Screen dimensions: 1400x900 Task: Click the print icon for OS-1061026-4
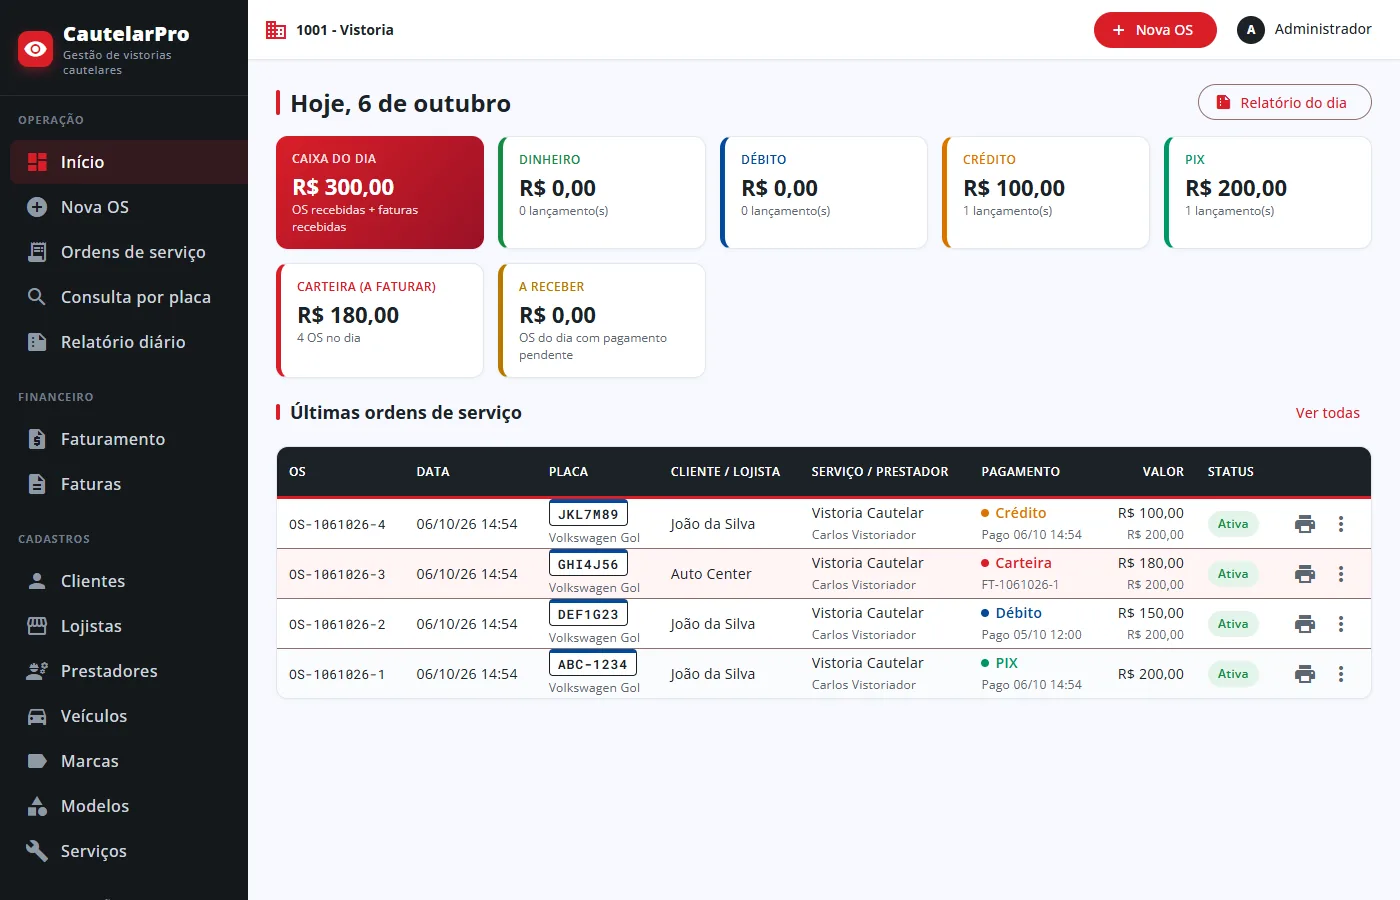pyautogui.click(x=1305, y=524)
